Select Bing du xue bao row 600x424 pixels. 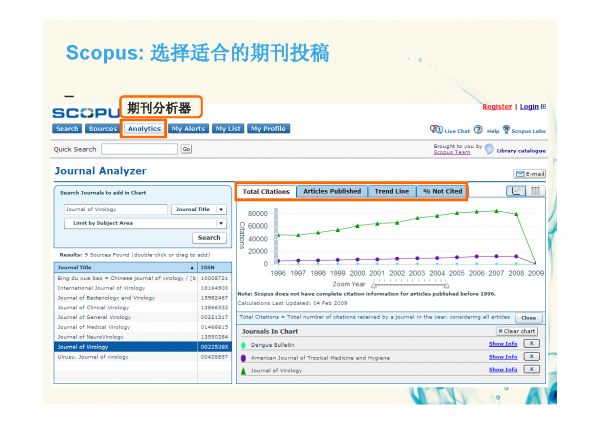(x=143, y=278)
